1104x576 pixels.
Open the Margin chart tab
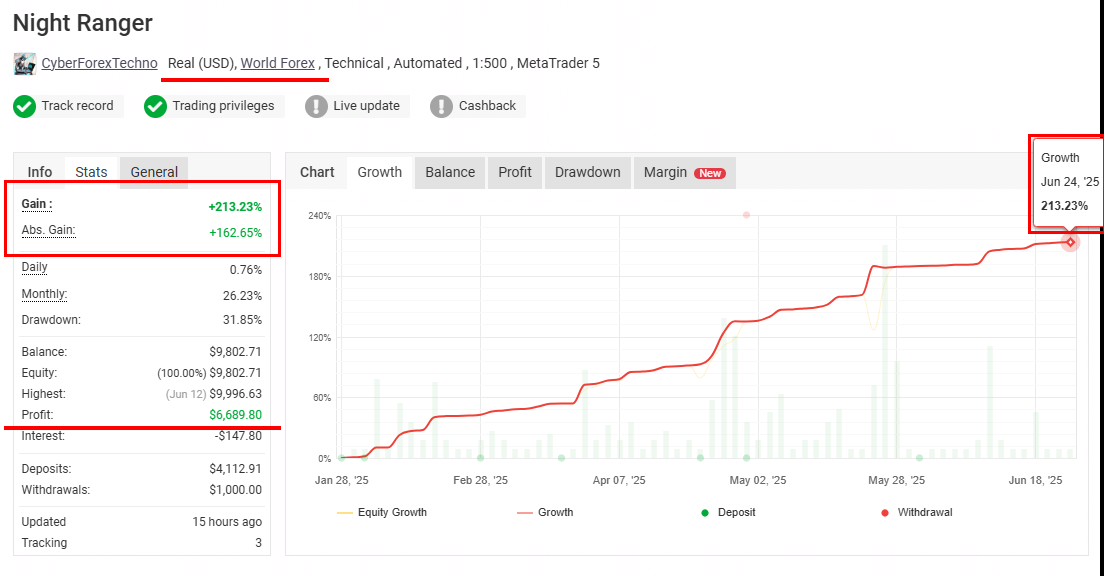[684, 173]
